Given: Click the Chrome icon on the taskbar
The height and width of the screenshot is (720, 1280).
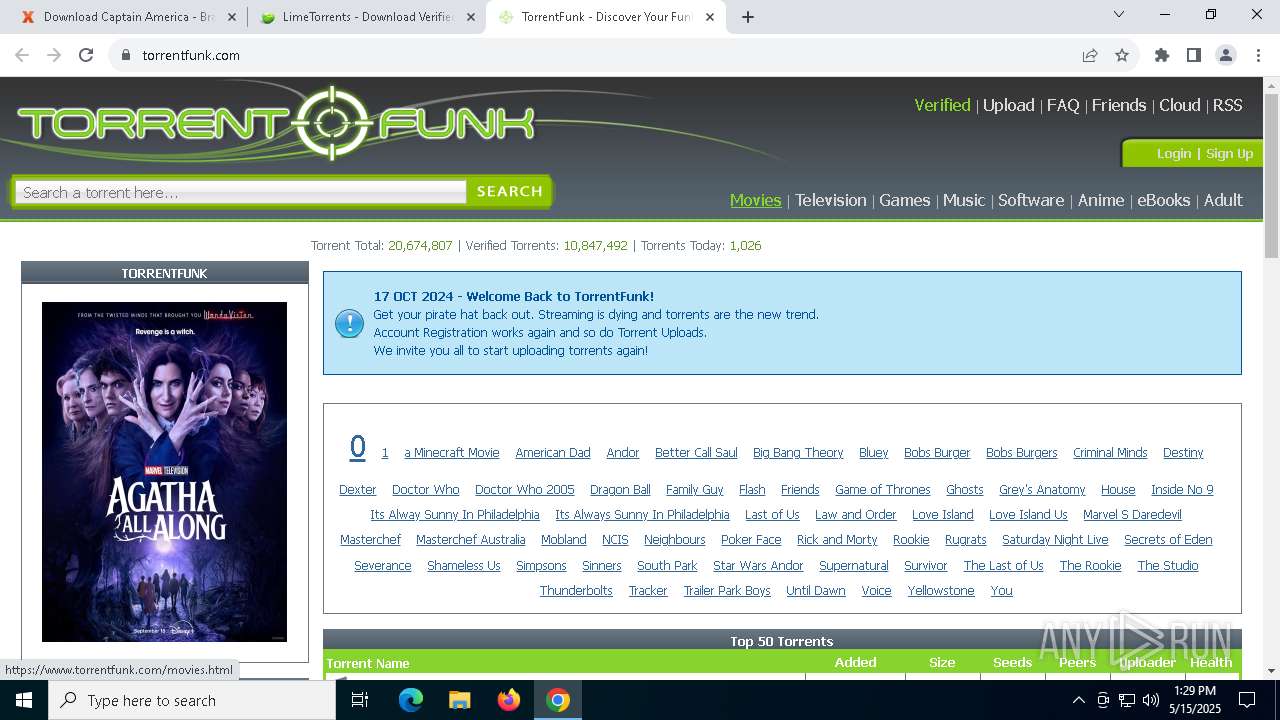Looking at the screenshot, I should tap(558, 700).
